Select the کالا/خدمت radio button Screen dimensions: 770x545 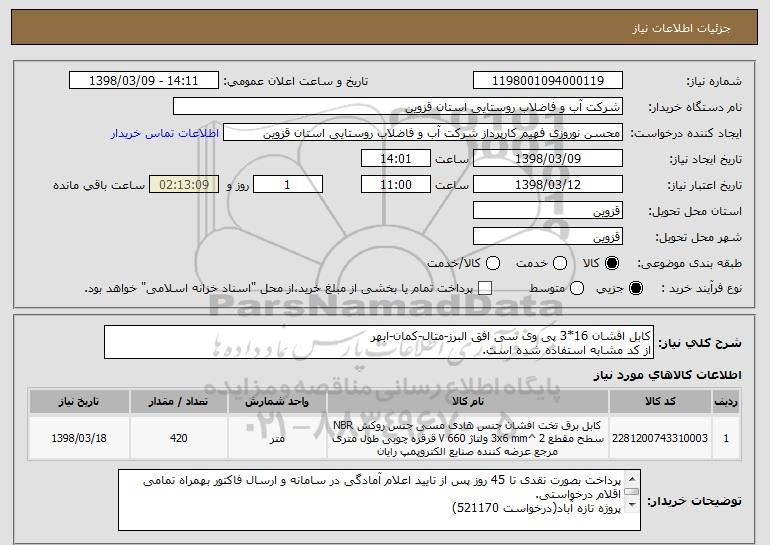click(x=493, y=264)
